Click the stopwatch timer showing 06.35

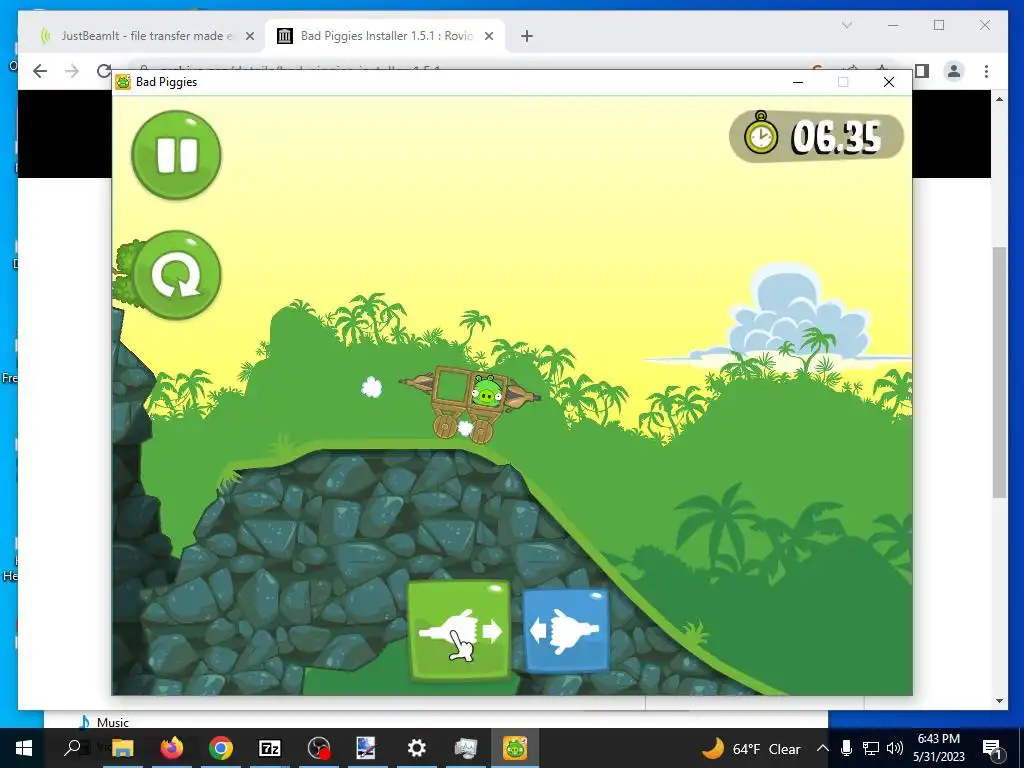point(816,136)
